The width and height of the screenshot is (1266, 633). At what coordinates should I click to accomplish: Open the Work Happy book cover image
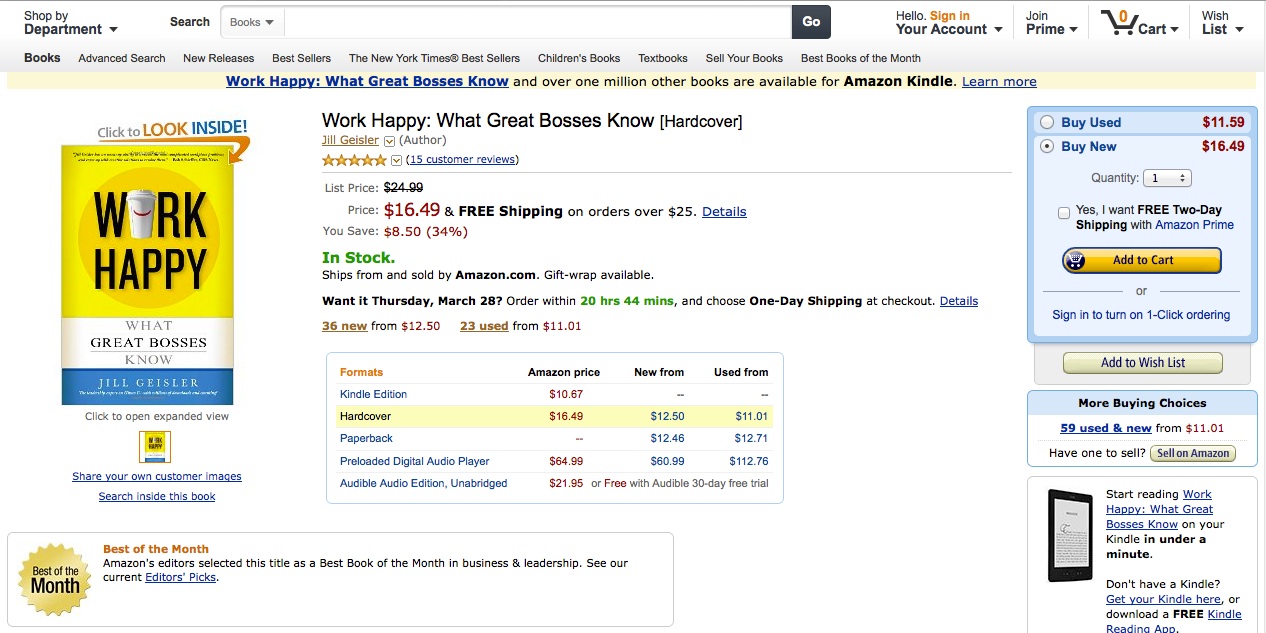click(x=147, y=276)
